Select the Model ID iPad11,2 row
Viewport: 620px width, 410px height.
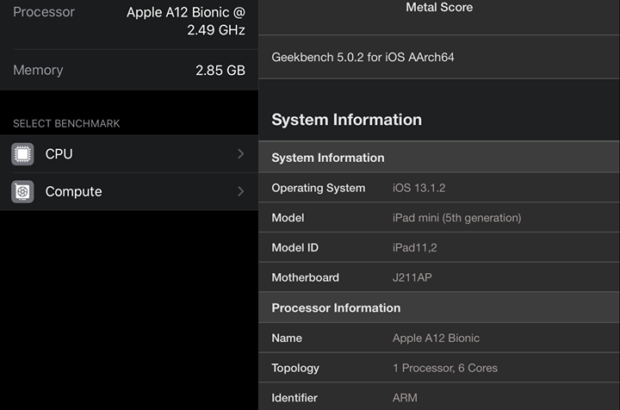(x=439, y=248)
